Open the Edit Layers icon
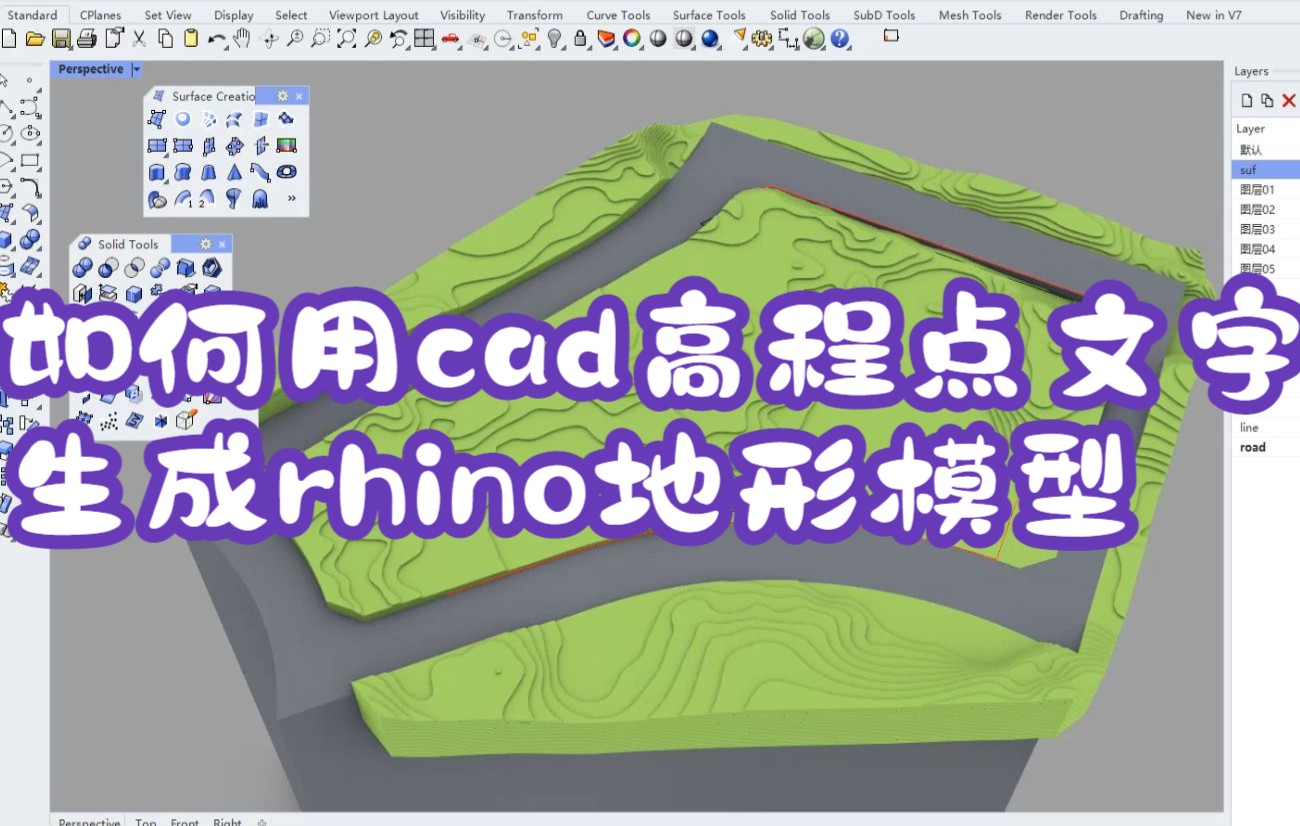The width and height of the screenshot is (1300, 826). click(606, 39)
